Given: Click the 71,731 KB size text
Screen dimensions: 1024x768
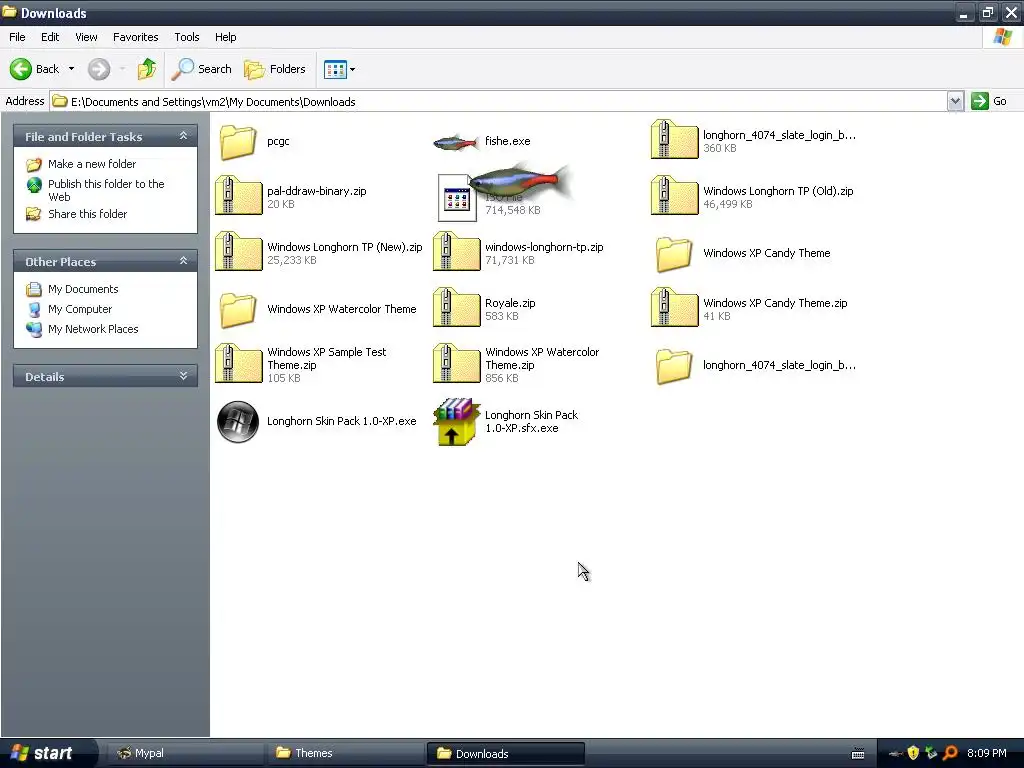Looking at the screenshot, I should tap(509, 260).
